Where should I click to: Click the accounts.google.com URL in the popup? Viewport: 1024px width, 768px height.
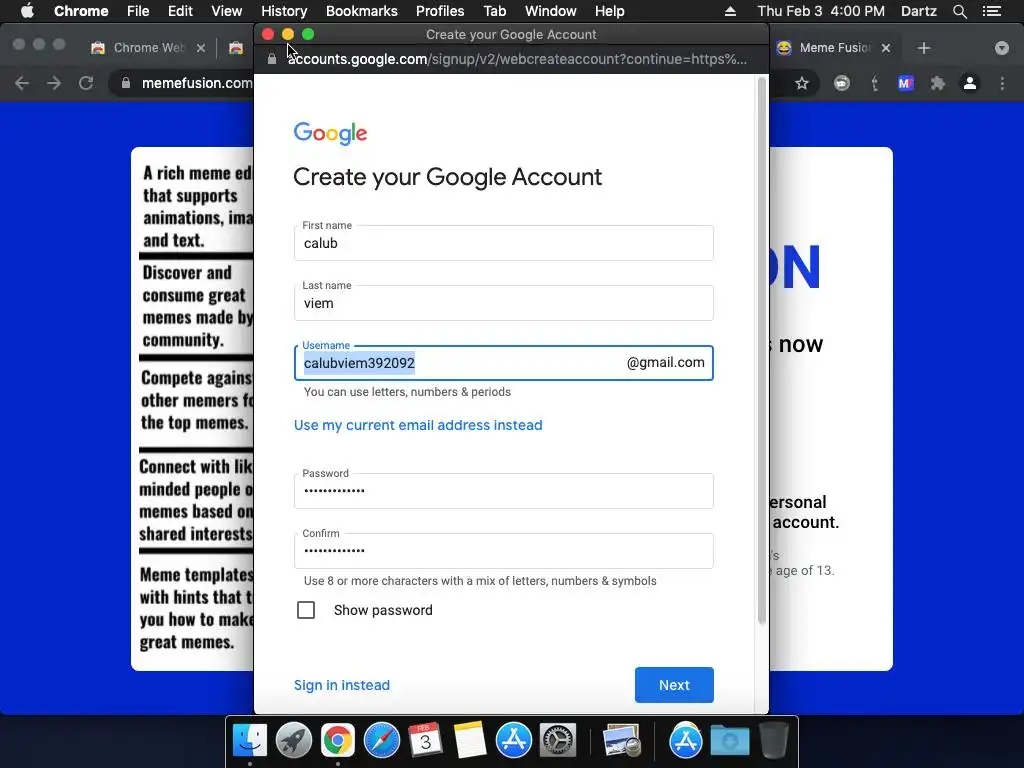tap(517, 59)
